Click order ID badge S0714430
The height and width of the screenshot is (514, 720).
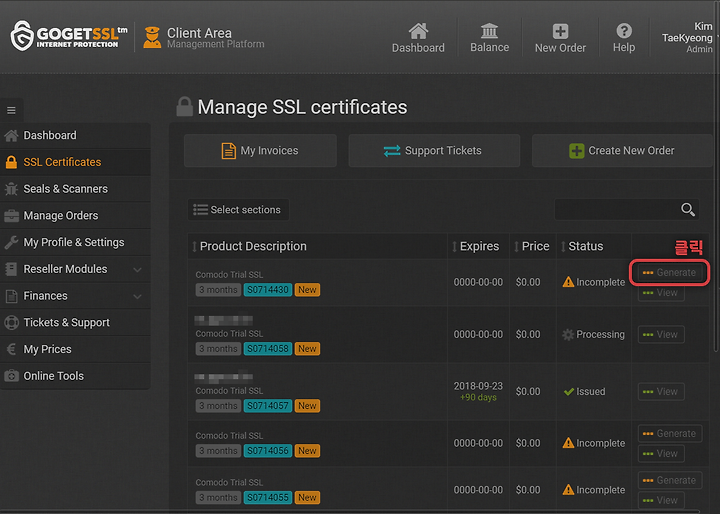tap(268, 290)
